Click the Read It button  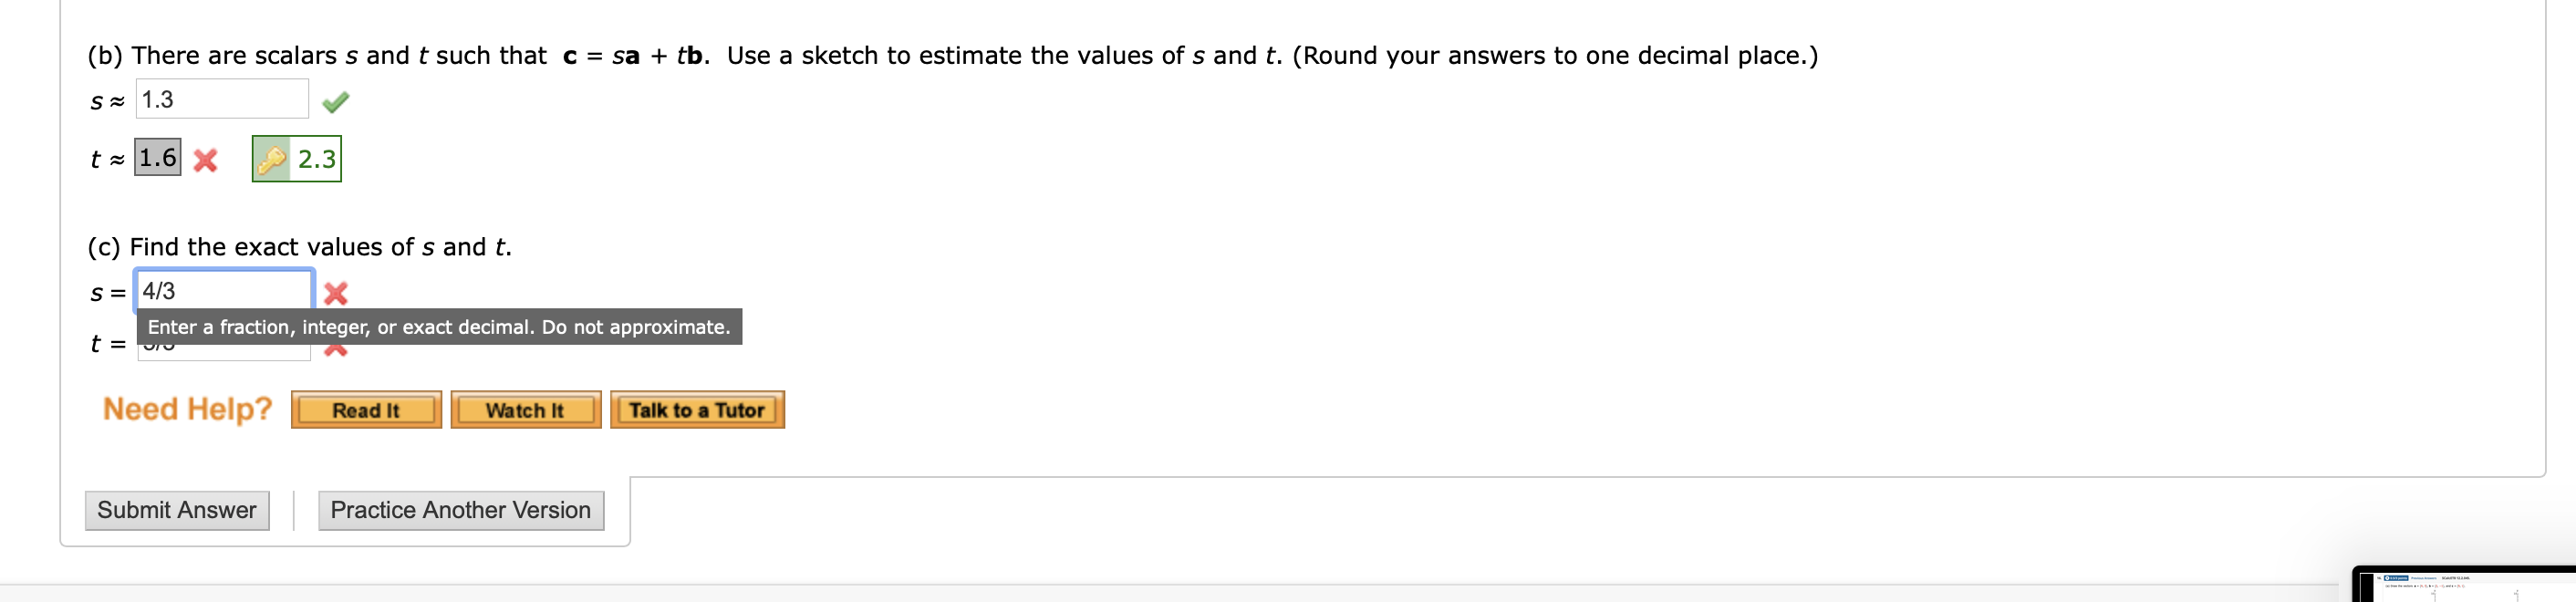coord(365,409)
